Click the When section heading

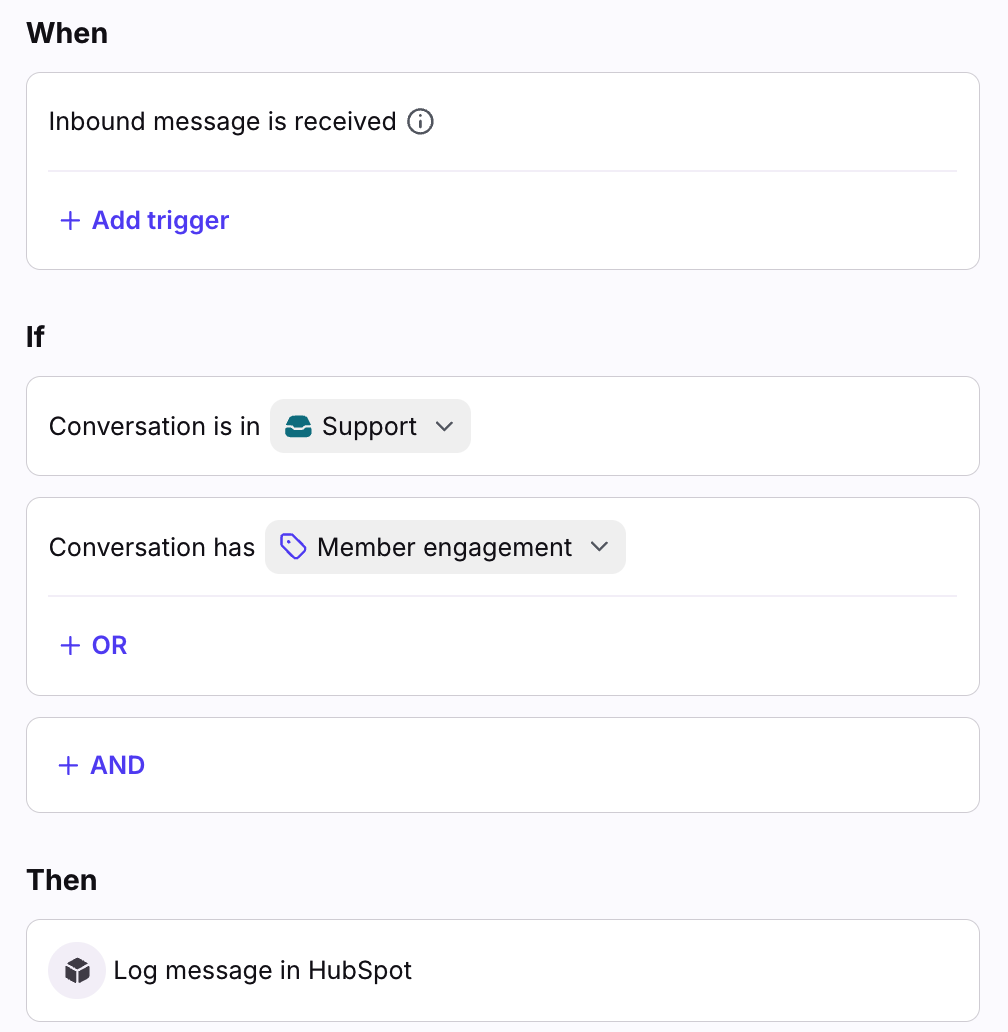67,33
